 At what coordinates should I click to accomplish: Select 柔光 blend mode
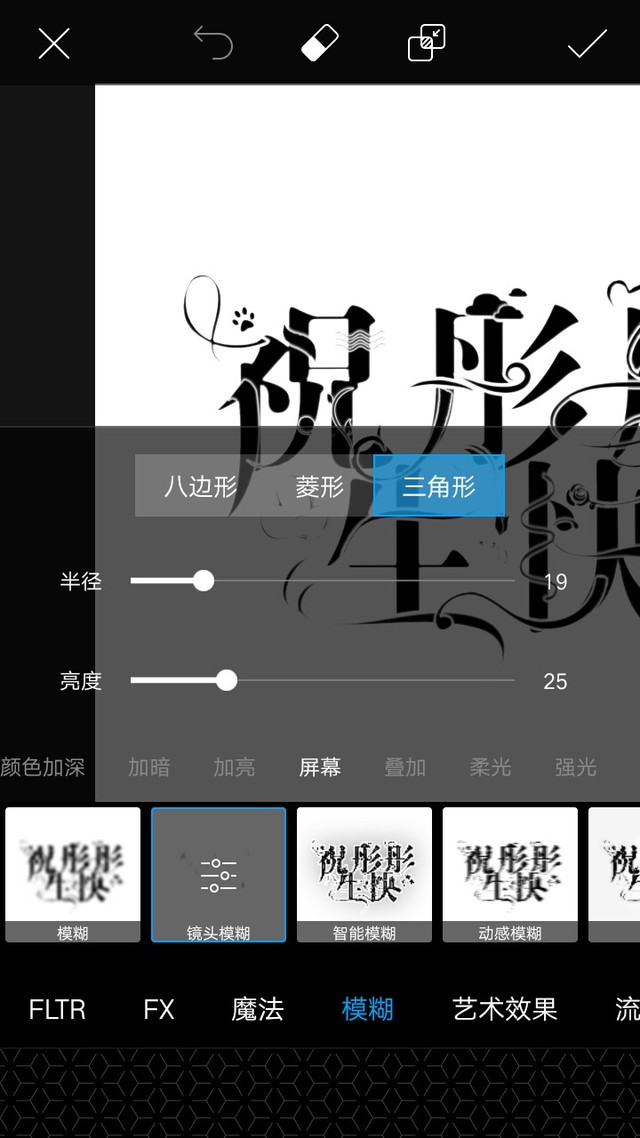point(490,767)
